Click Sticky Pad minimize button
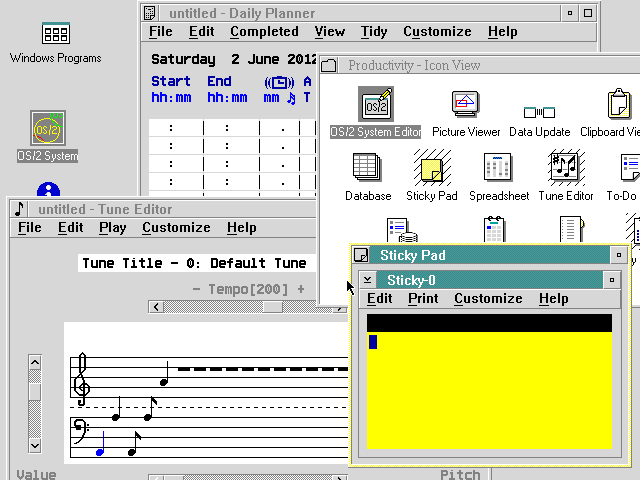Viewport: 640px width, 480px height. coord(619,255)
